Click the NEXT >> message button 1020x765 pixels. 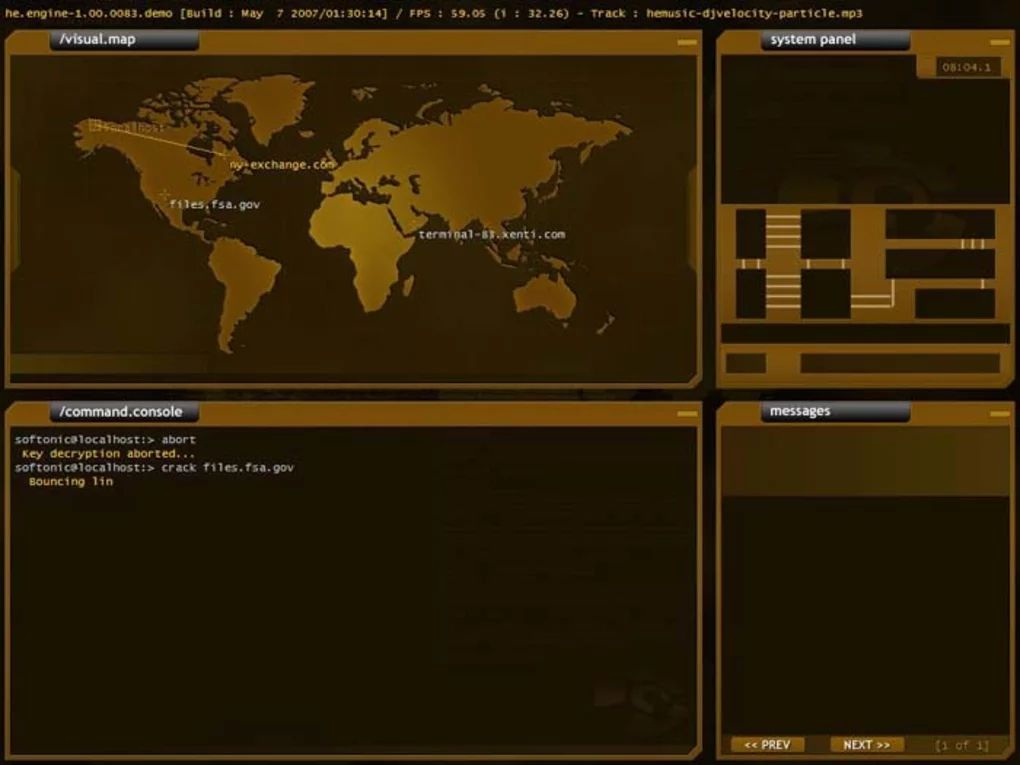(x=866, y=744)
